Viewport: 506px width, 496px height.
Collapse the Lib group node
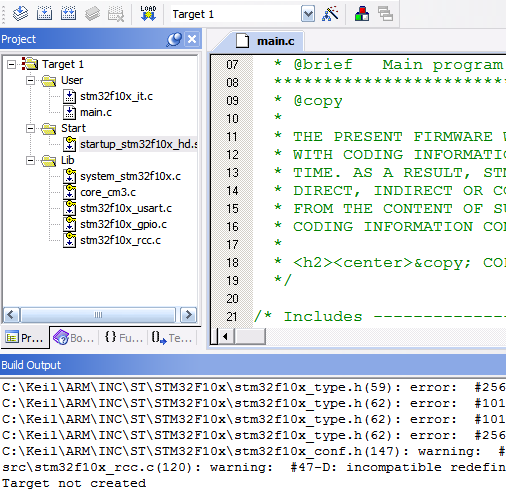(30, 160)
